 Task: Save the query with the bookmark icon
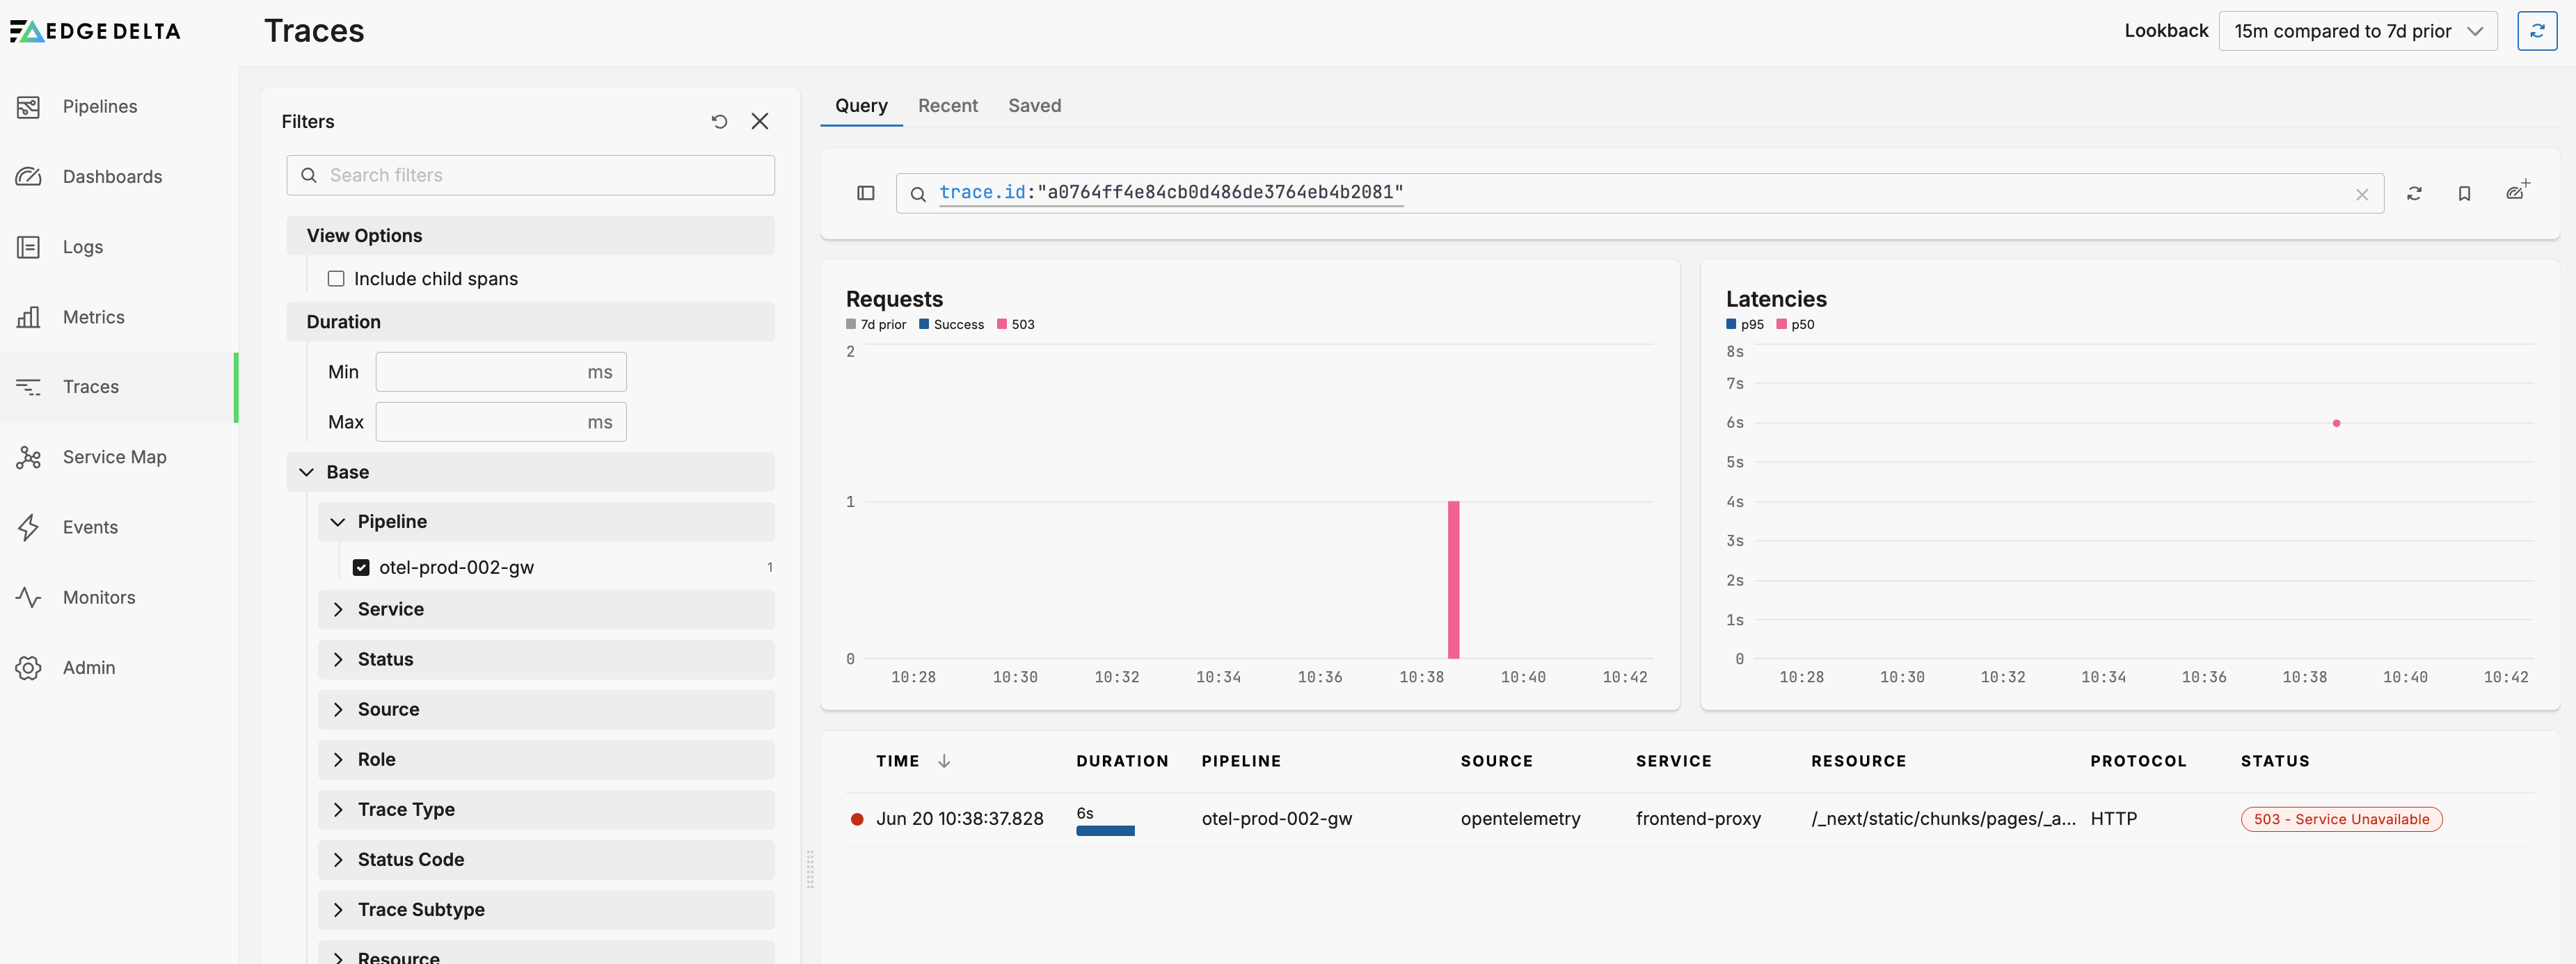[2464, 193]
